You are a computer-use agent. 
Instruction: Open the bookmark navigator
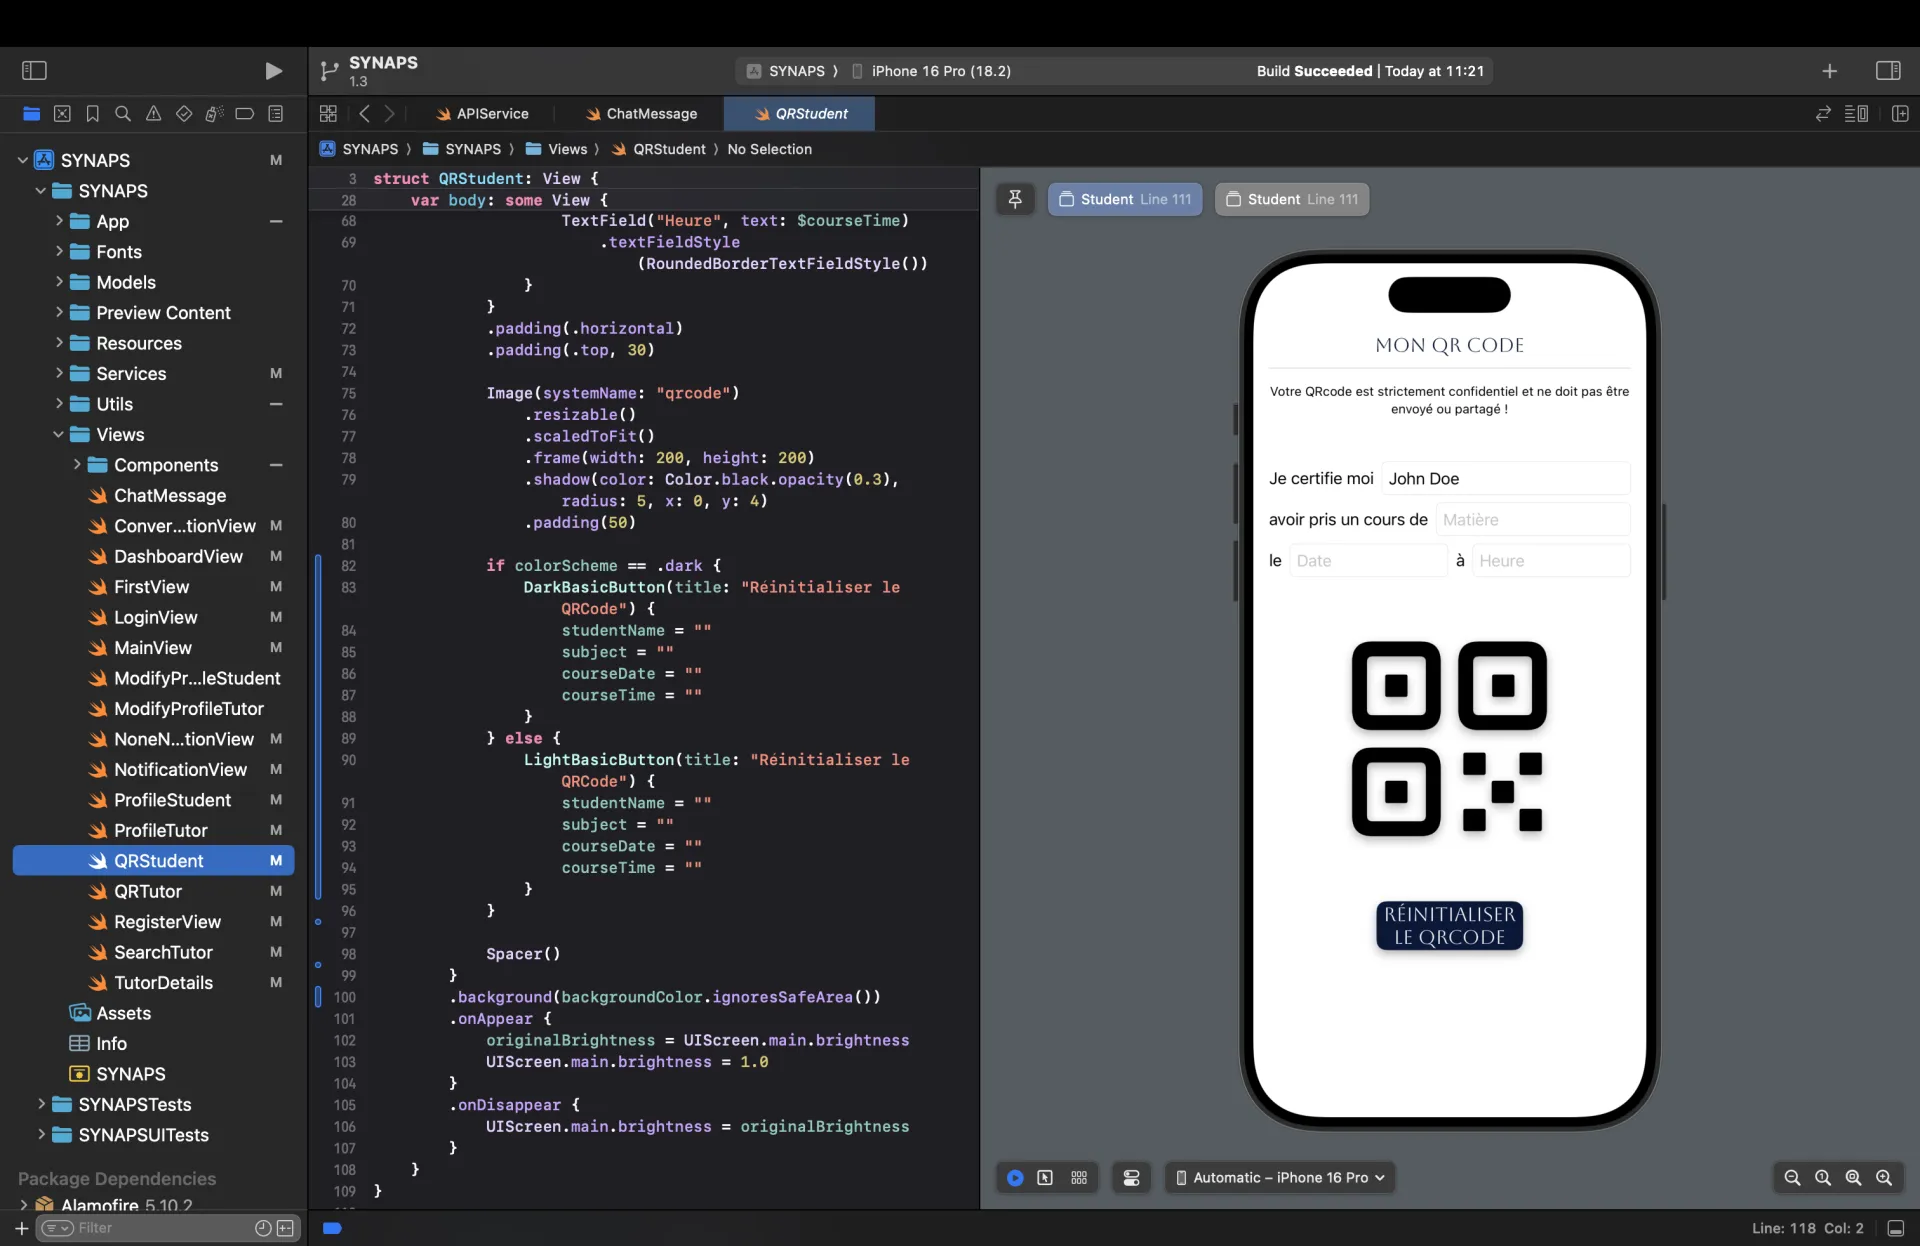coord(93,114)
